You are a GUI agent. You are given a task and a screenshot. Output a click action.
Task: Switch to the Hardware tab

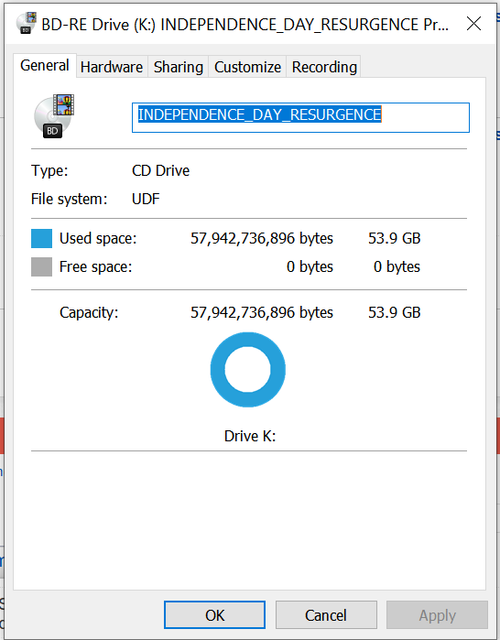coord(111,67)
